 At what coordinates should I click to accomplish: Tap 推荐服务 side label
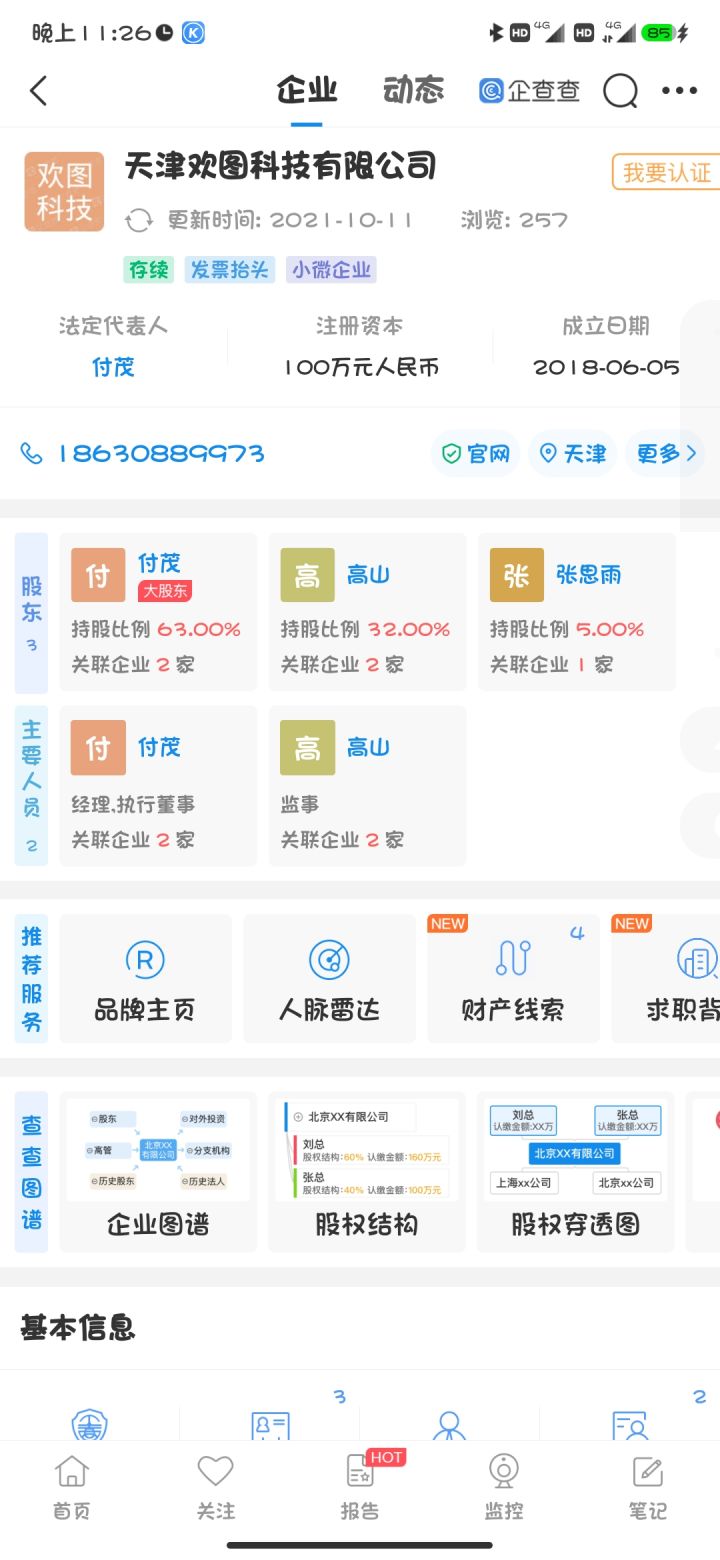coord(31,979)
